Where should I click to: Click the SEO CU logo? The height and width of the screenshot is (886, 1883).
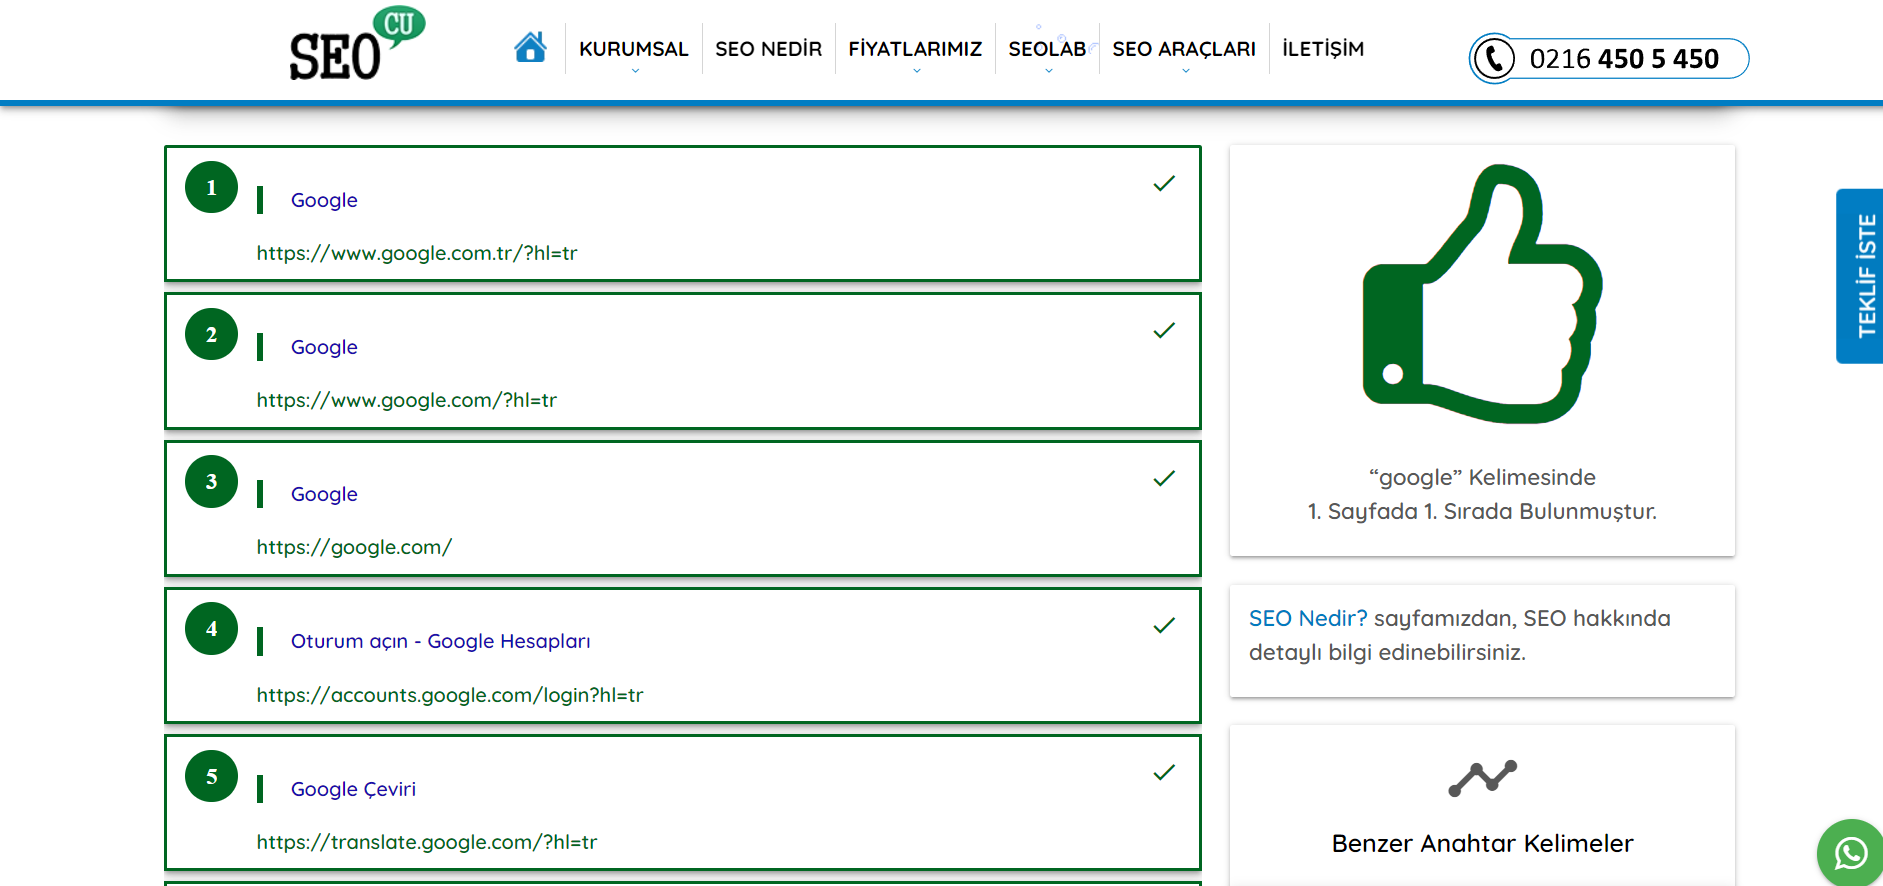click(x=357, y=44)
